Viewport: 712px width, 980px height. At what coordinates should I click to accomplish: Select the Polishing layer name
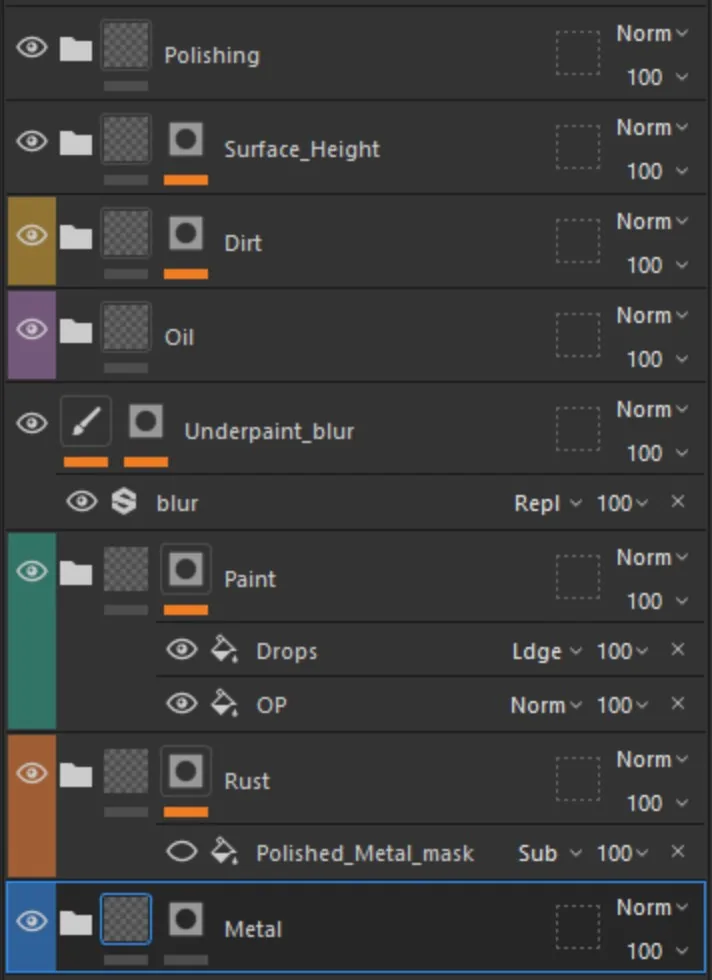212,56
